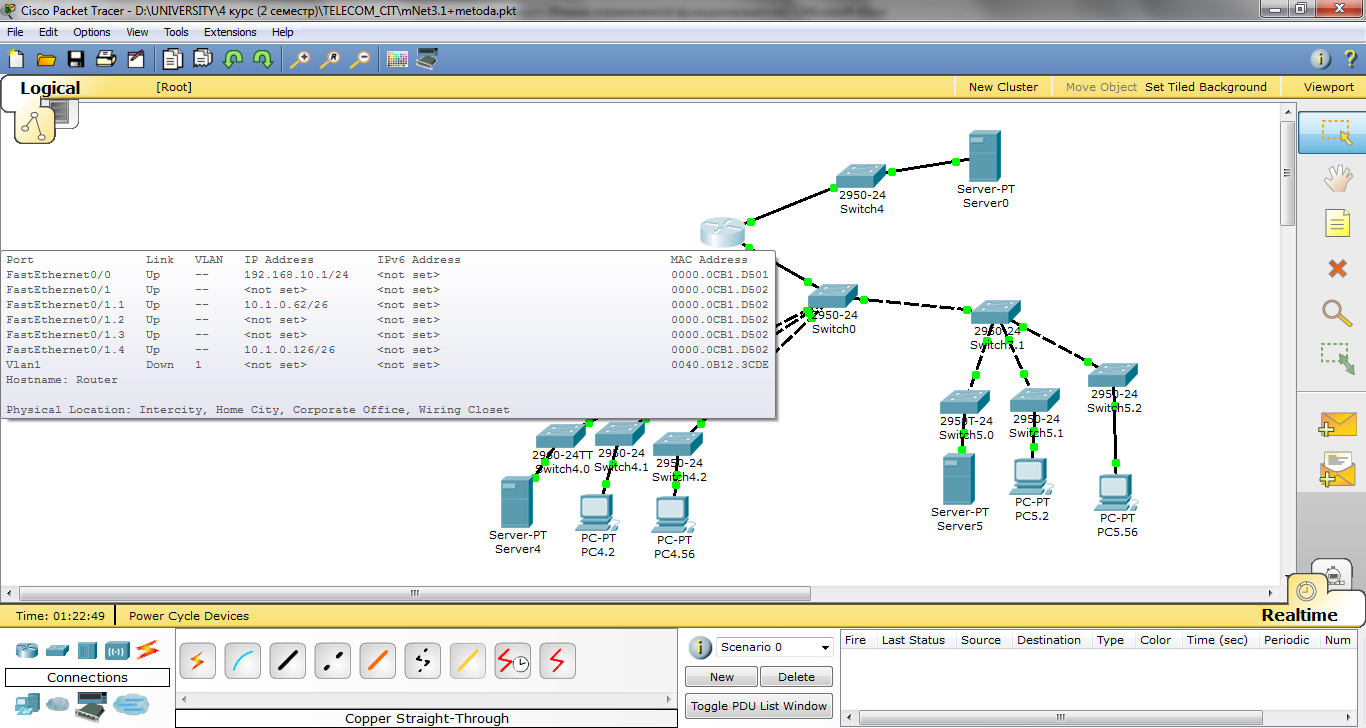Pick Copper Straight-Through cable

[x=287, y=660]
